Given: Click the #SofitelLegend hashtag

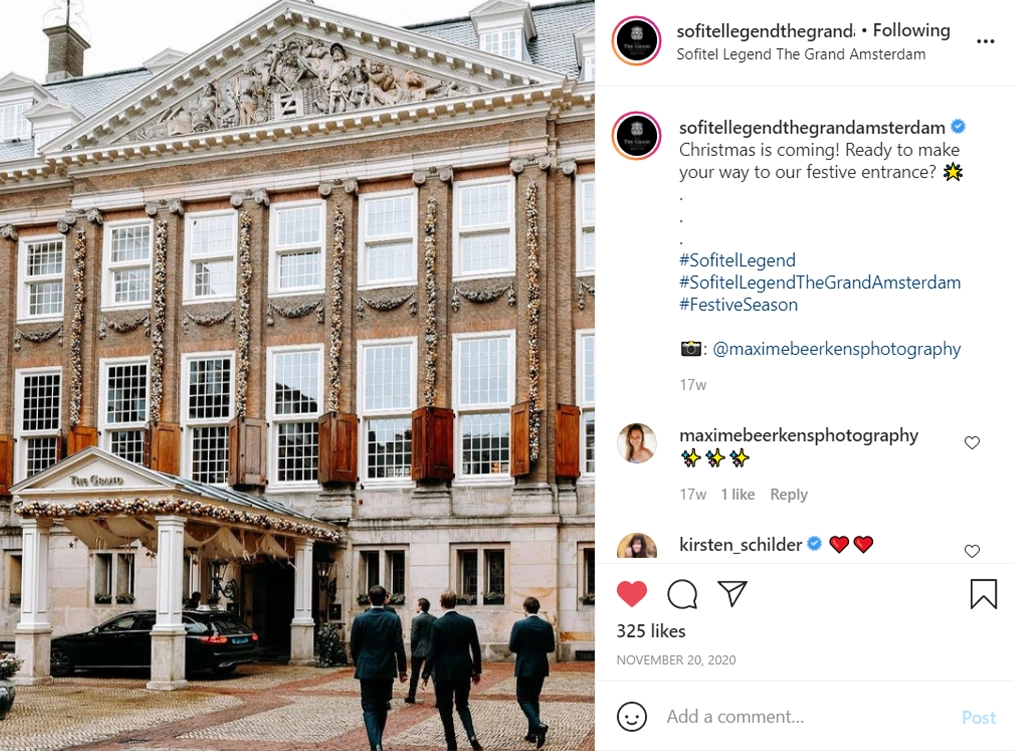Looking at the screenshot, I should click(737, 260).
